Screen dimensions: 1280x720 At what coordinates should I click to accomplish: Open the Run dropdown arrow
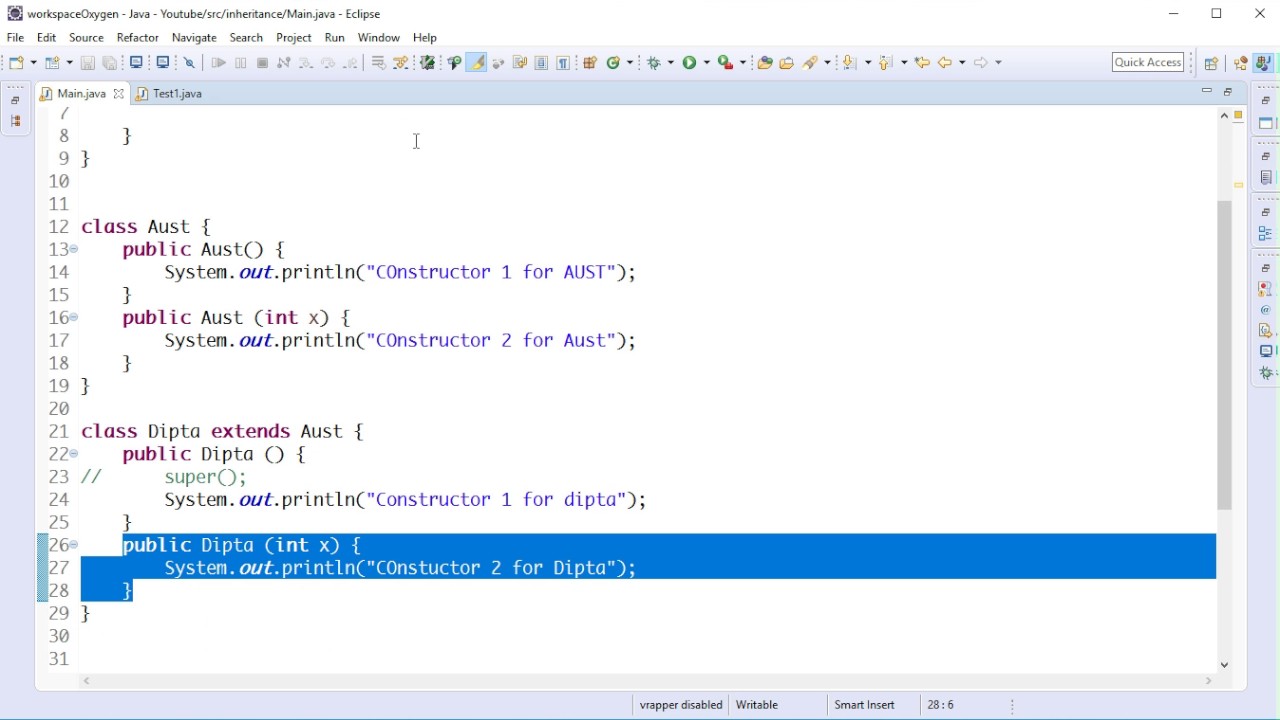tap(707, 62)
